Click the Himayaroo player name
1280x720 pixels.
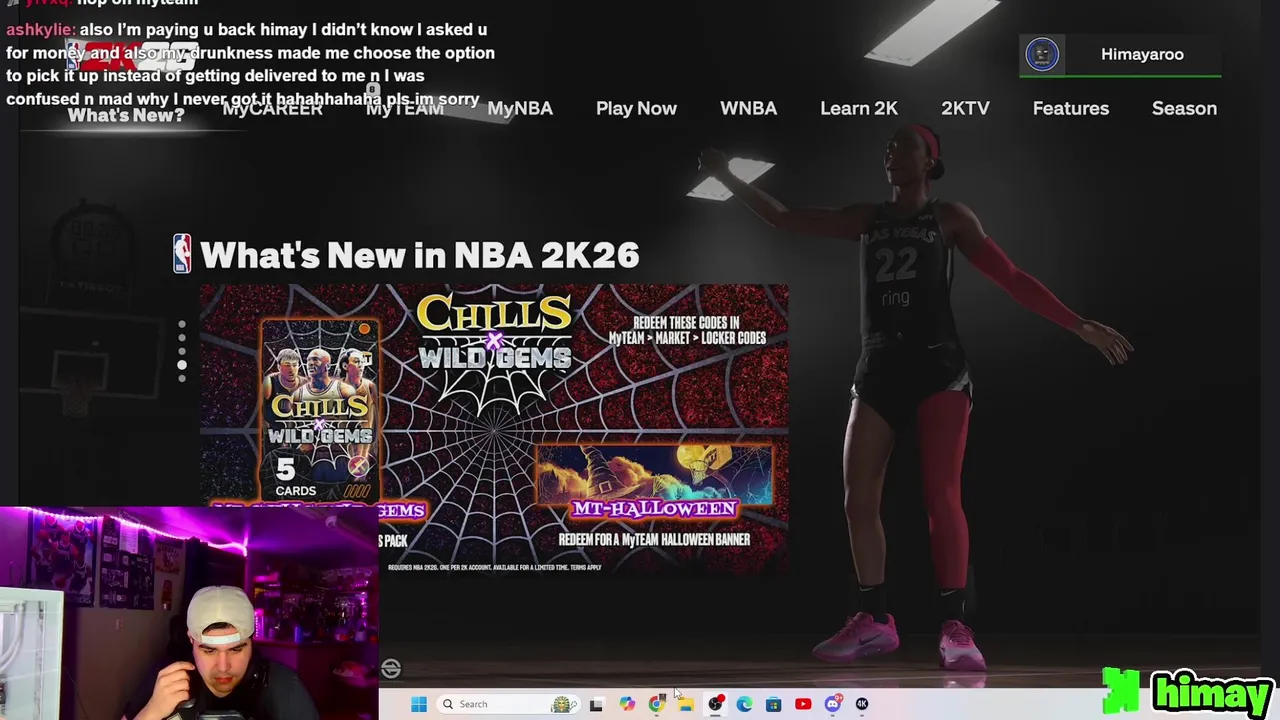tap(1142, 54)
